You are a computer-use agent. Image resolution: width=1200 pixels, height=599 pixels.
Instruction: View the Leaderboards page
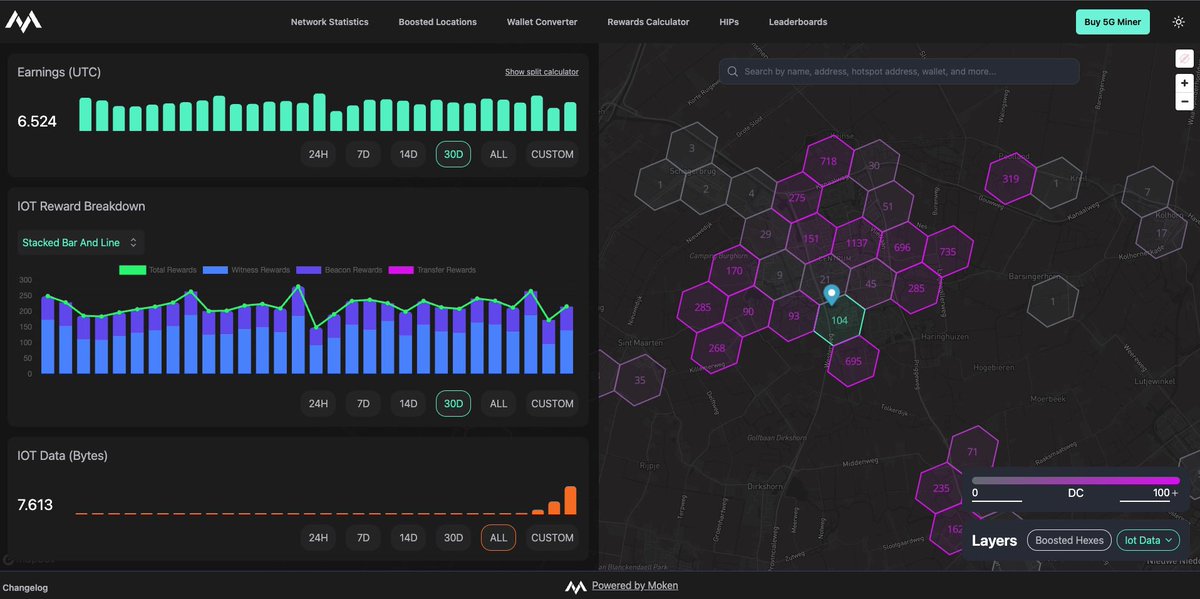pos(798,22)
